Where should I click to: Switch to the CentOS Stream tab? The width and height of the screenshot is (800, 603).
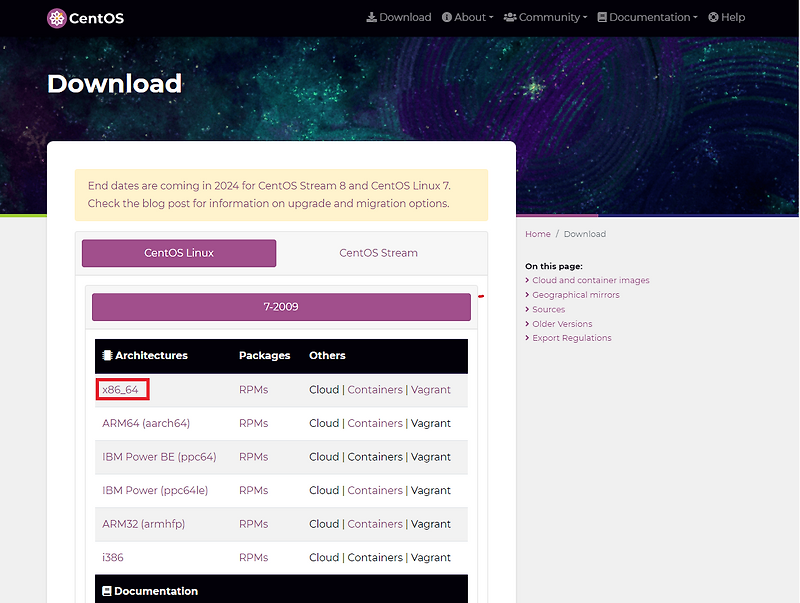379,253
